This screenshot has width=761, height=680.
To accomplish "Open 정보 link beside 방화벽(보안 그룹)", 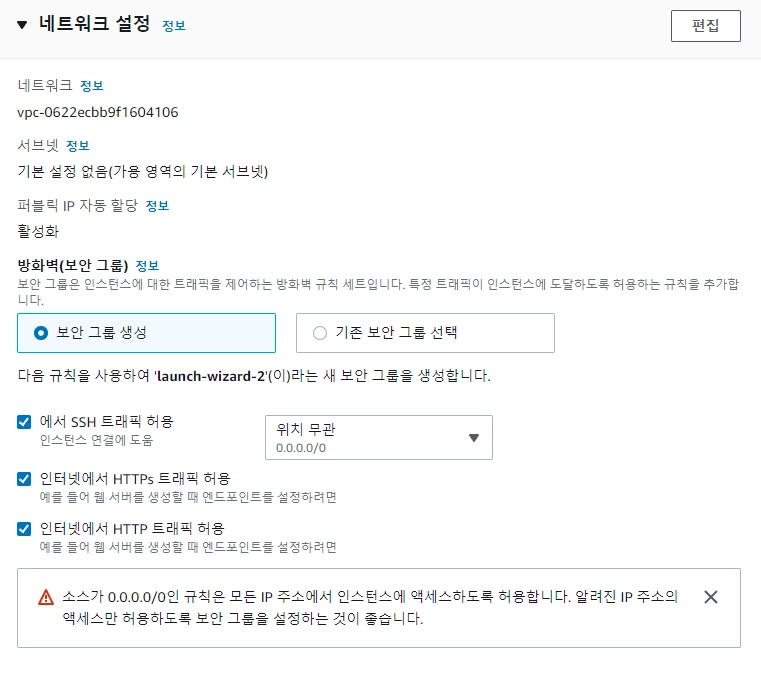I will (147, 265).
